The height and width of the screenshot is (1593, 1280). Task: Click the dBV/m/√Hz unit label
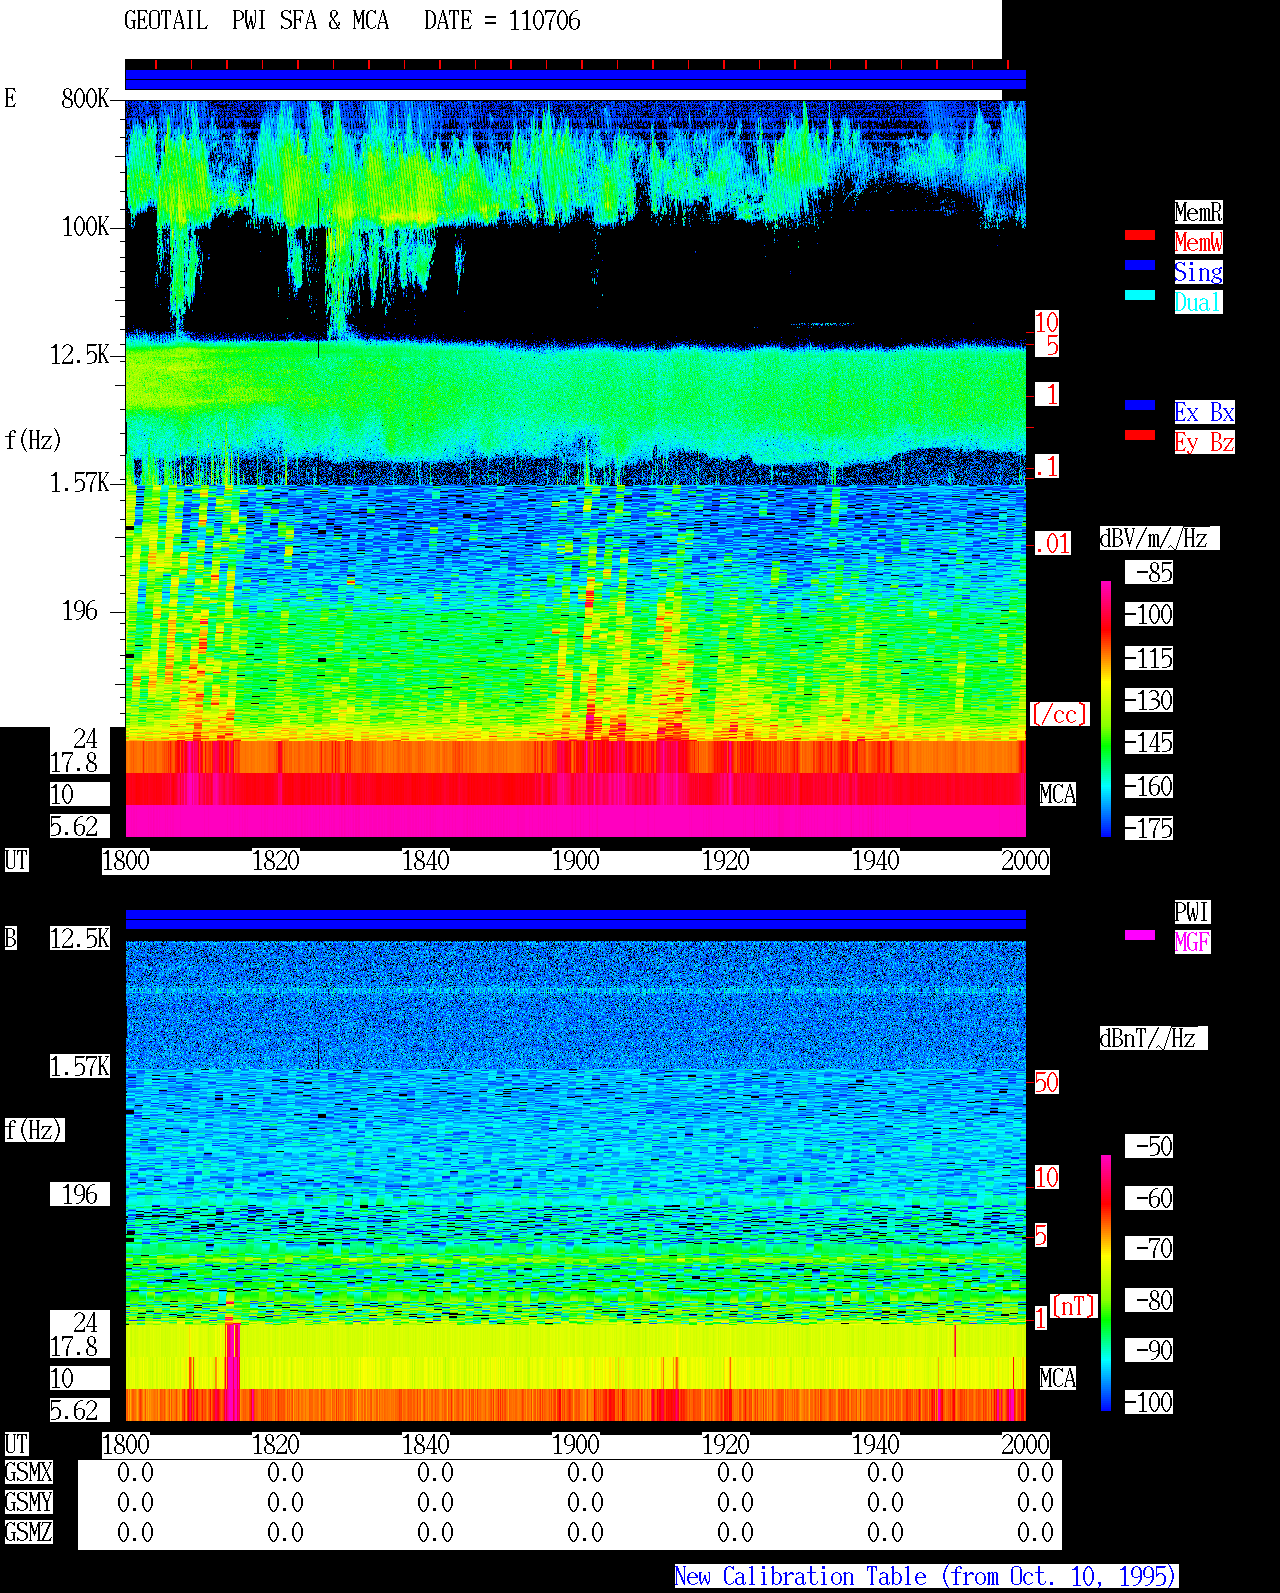click(1159, 538)
